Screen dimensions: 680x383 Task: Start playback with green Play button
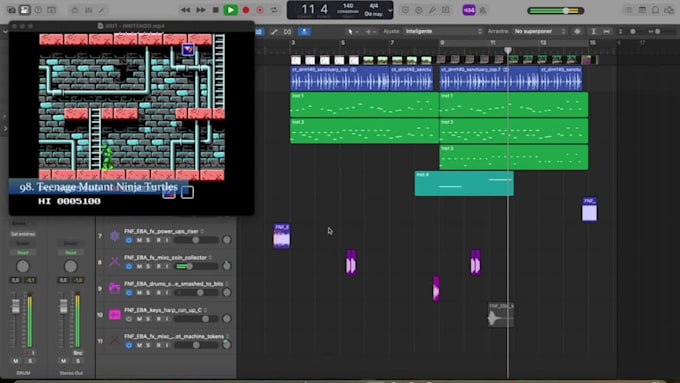(x=230, y=10)
